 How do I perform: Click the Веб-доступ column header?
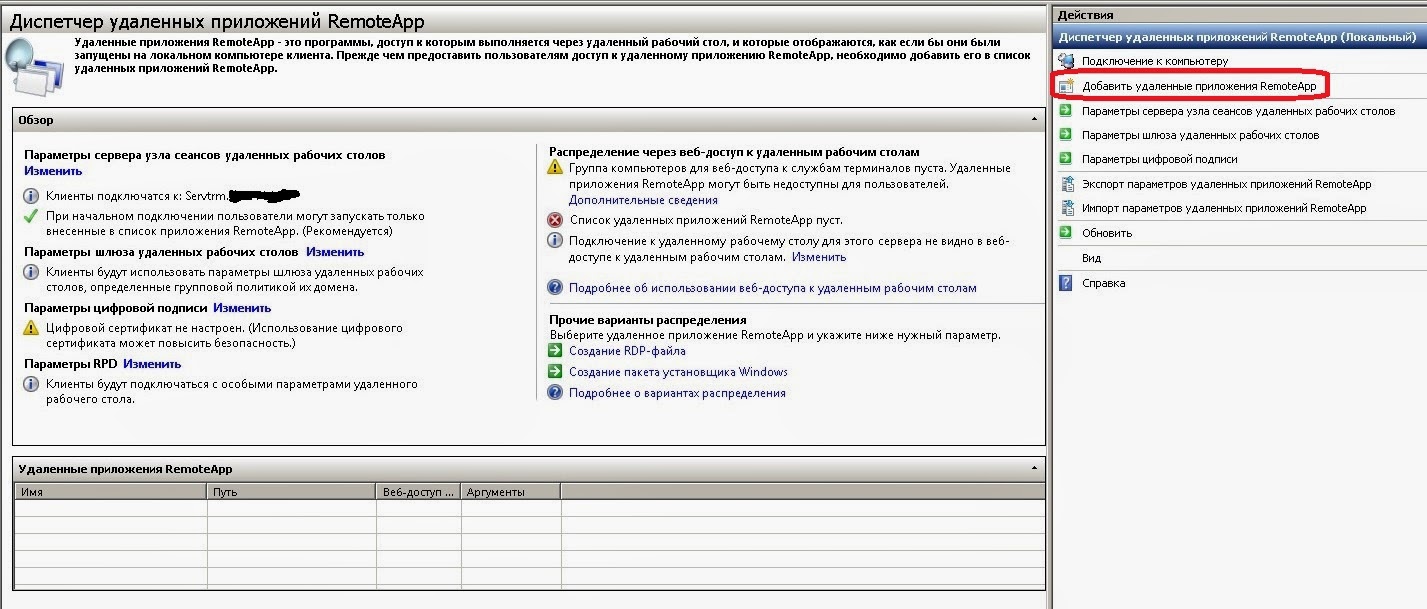point(419,492)
